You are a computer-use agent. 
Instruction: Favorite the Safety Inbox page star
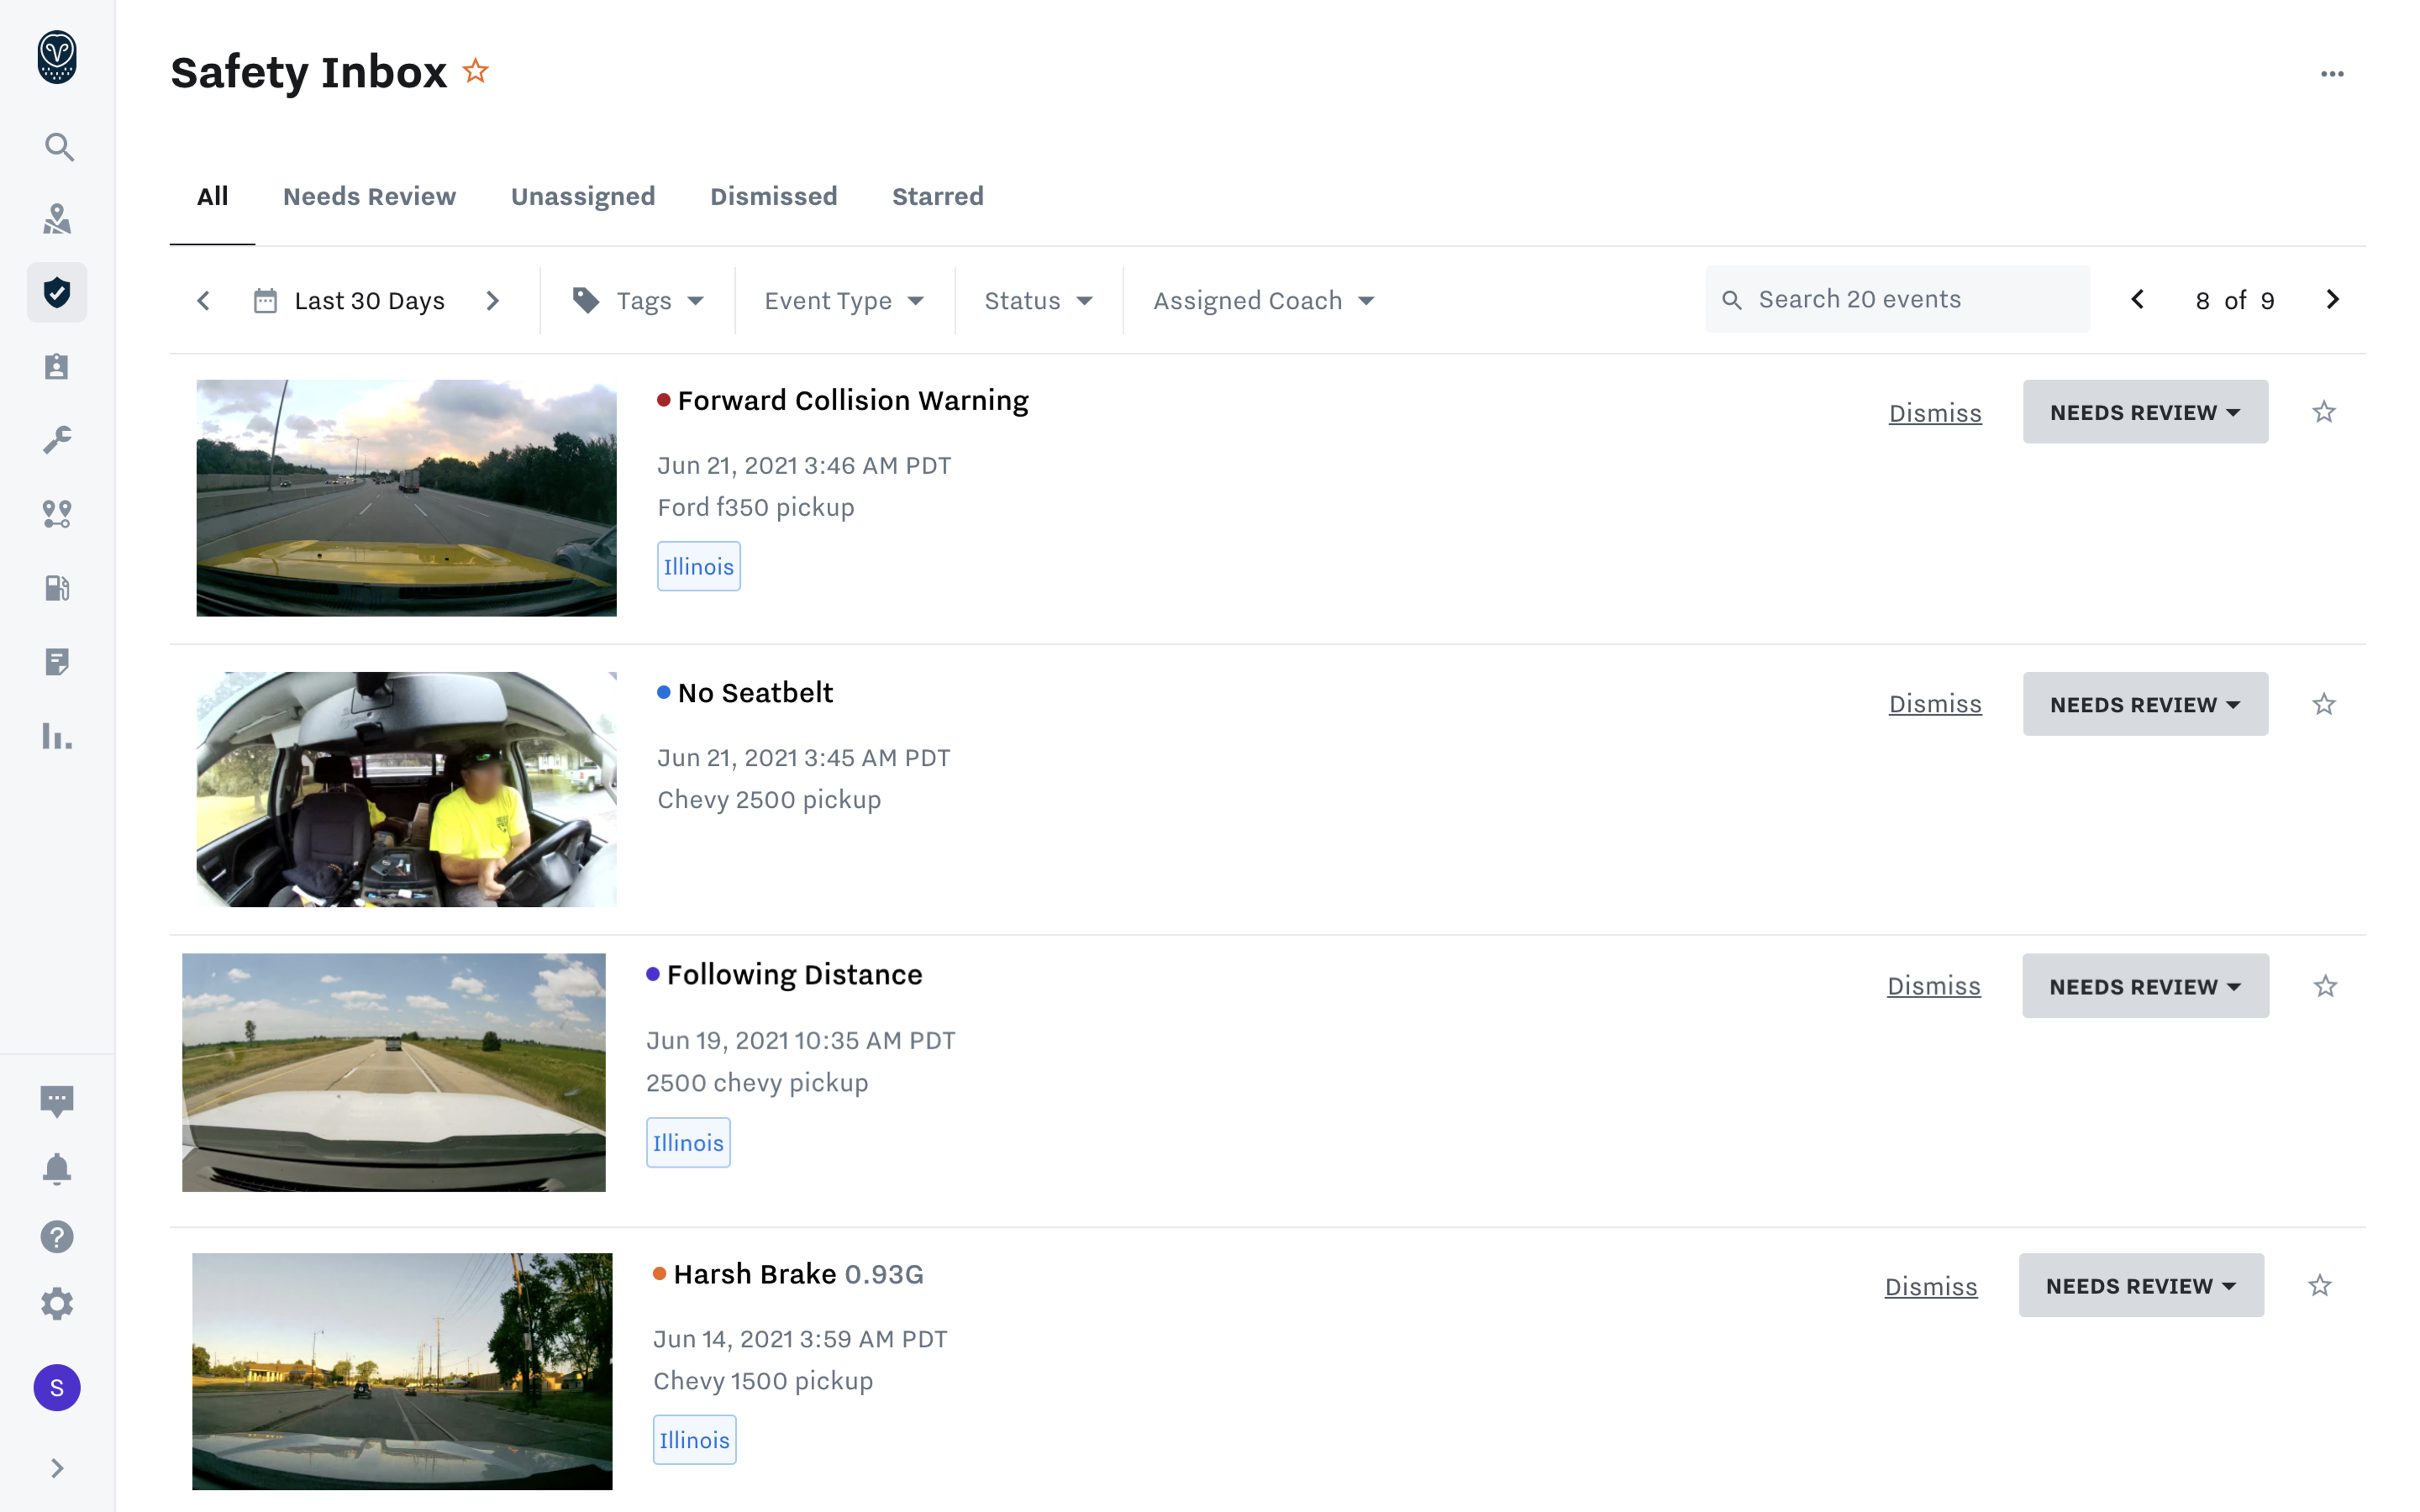[476, 72]
